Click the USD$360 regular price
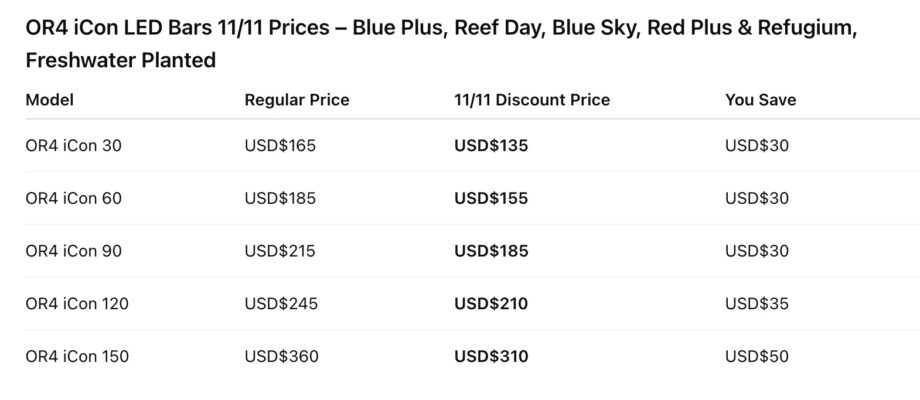 tap(280, 356)
